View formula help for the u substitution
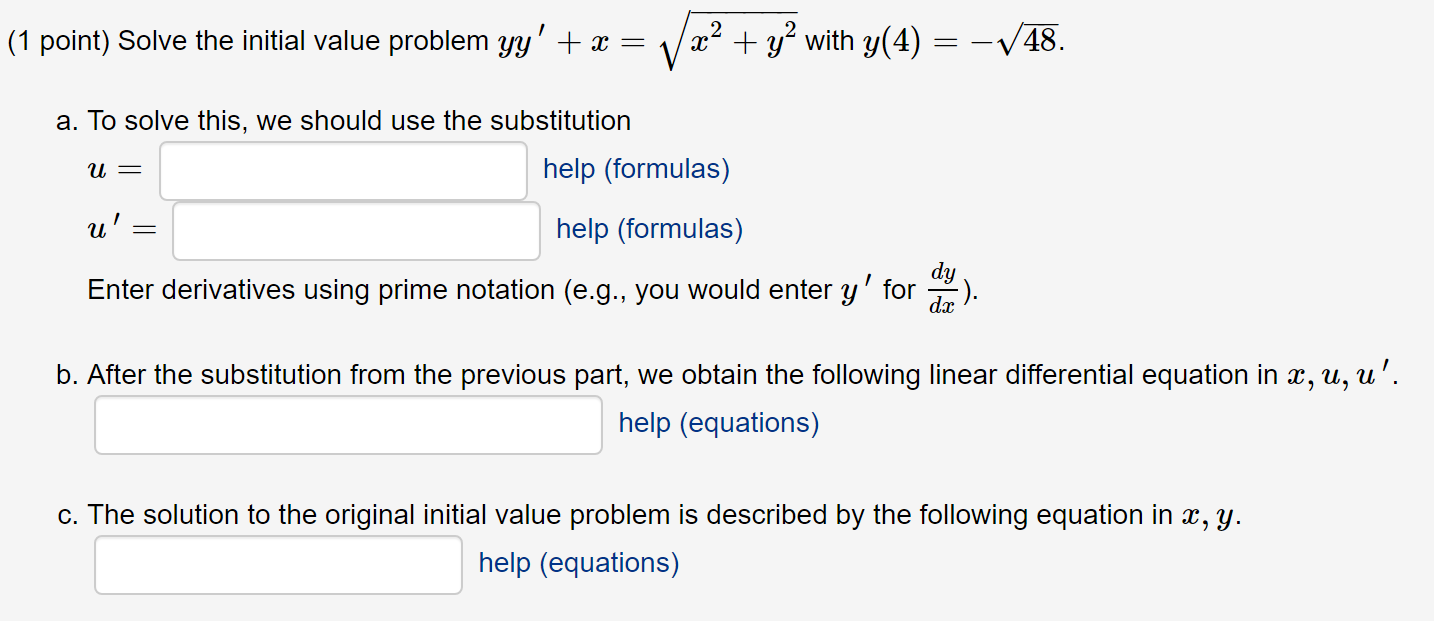 coord(635,168)
